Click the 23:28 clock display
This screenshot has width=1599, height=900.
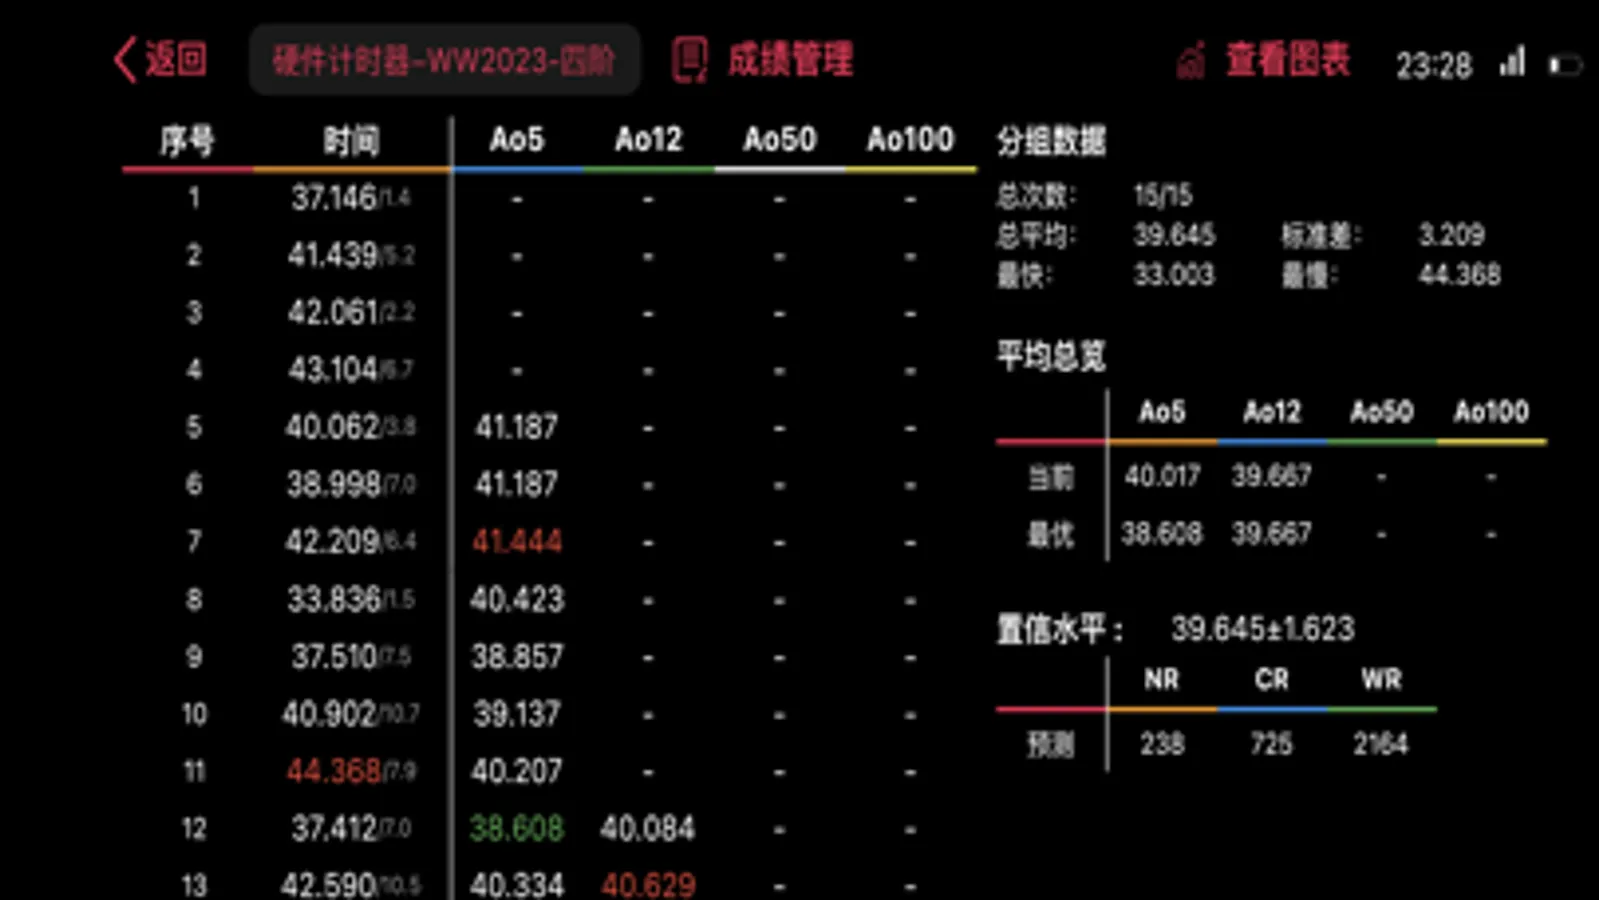(1434, 65)
